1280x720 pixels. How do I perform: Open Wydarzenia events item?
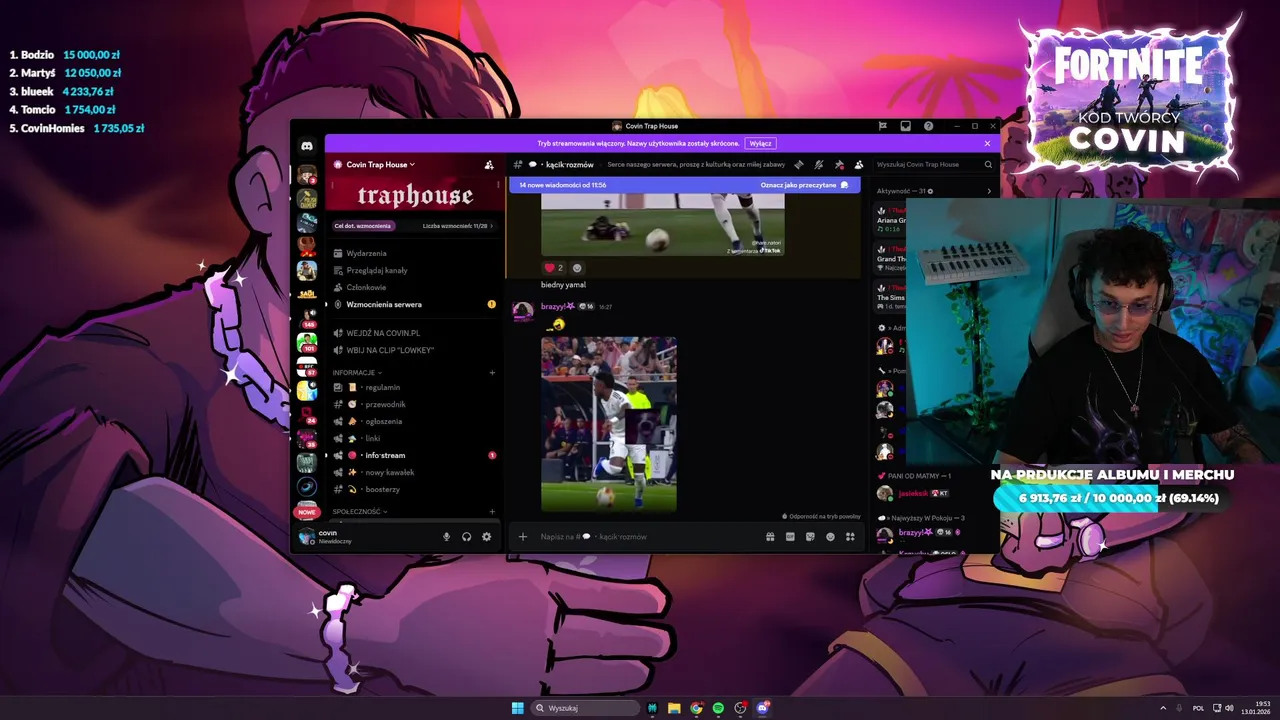[x=415, y=253]
